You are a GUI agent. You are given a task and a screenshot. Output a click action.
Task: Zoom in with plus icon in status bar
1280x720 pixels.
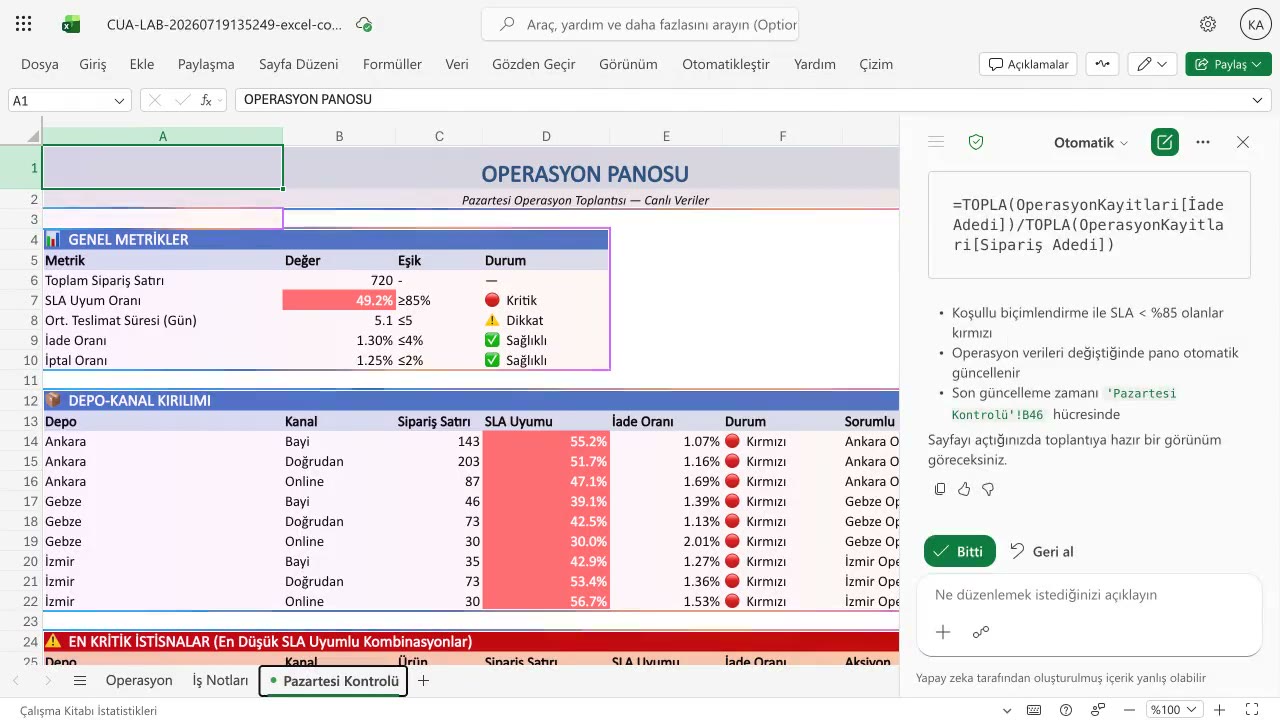click(1219, 710)
